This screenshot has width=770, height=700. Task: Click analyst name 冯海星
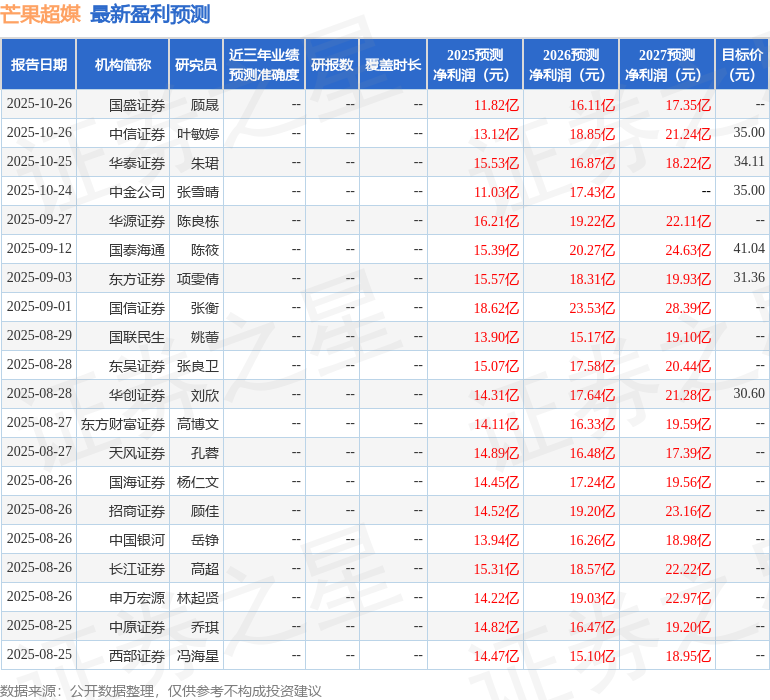pyautogui.click(x=198, y=656)
